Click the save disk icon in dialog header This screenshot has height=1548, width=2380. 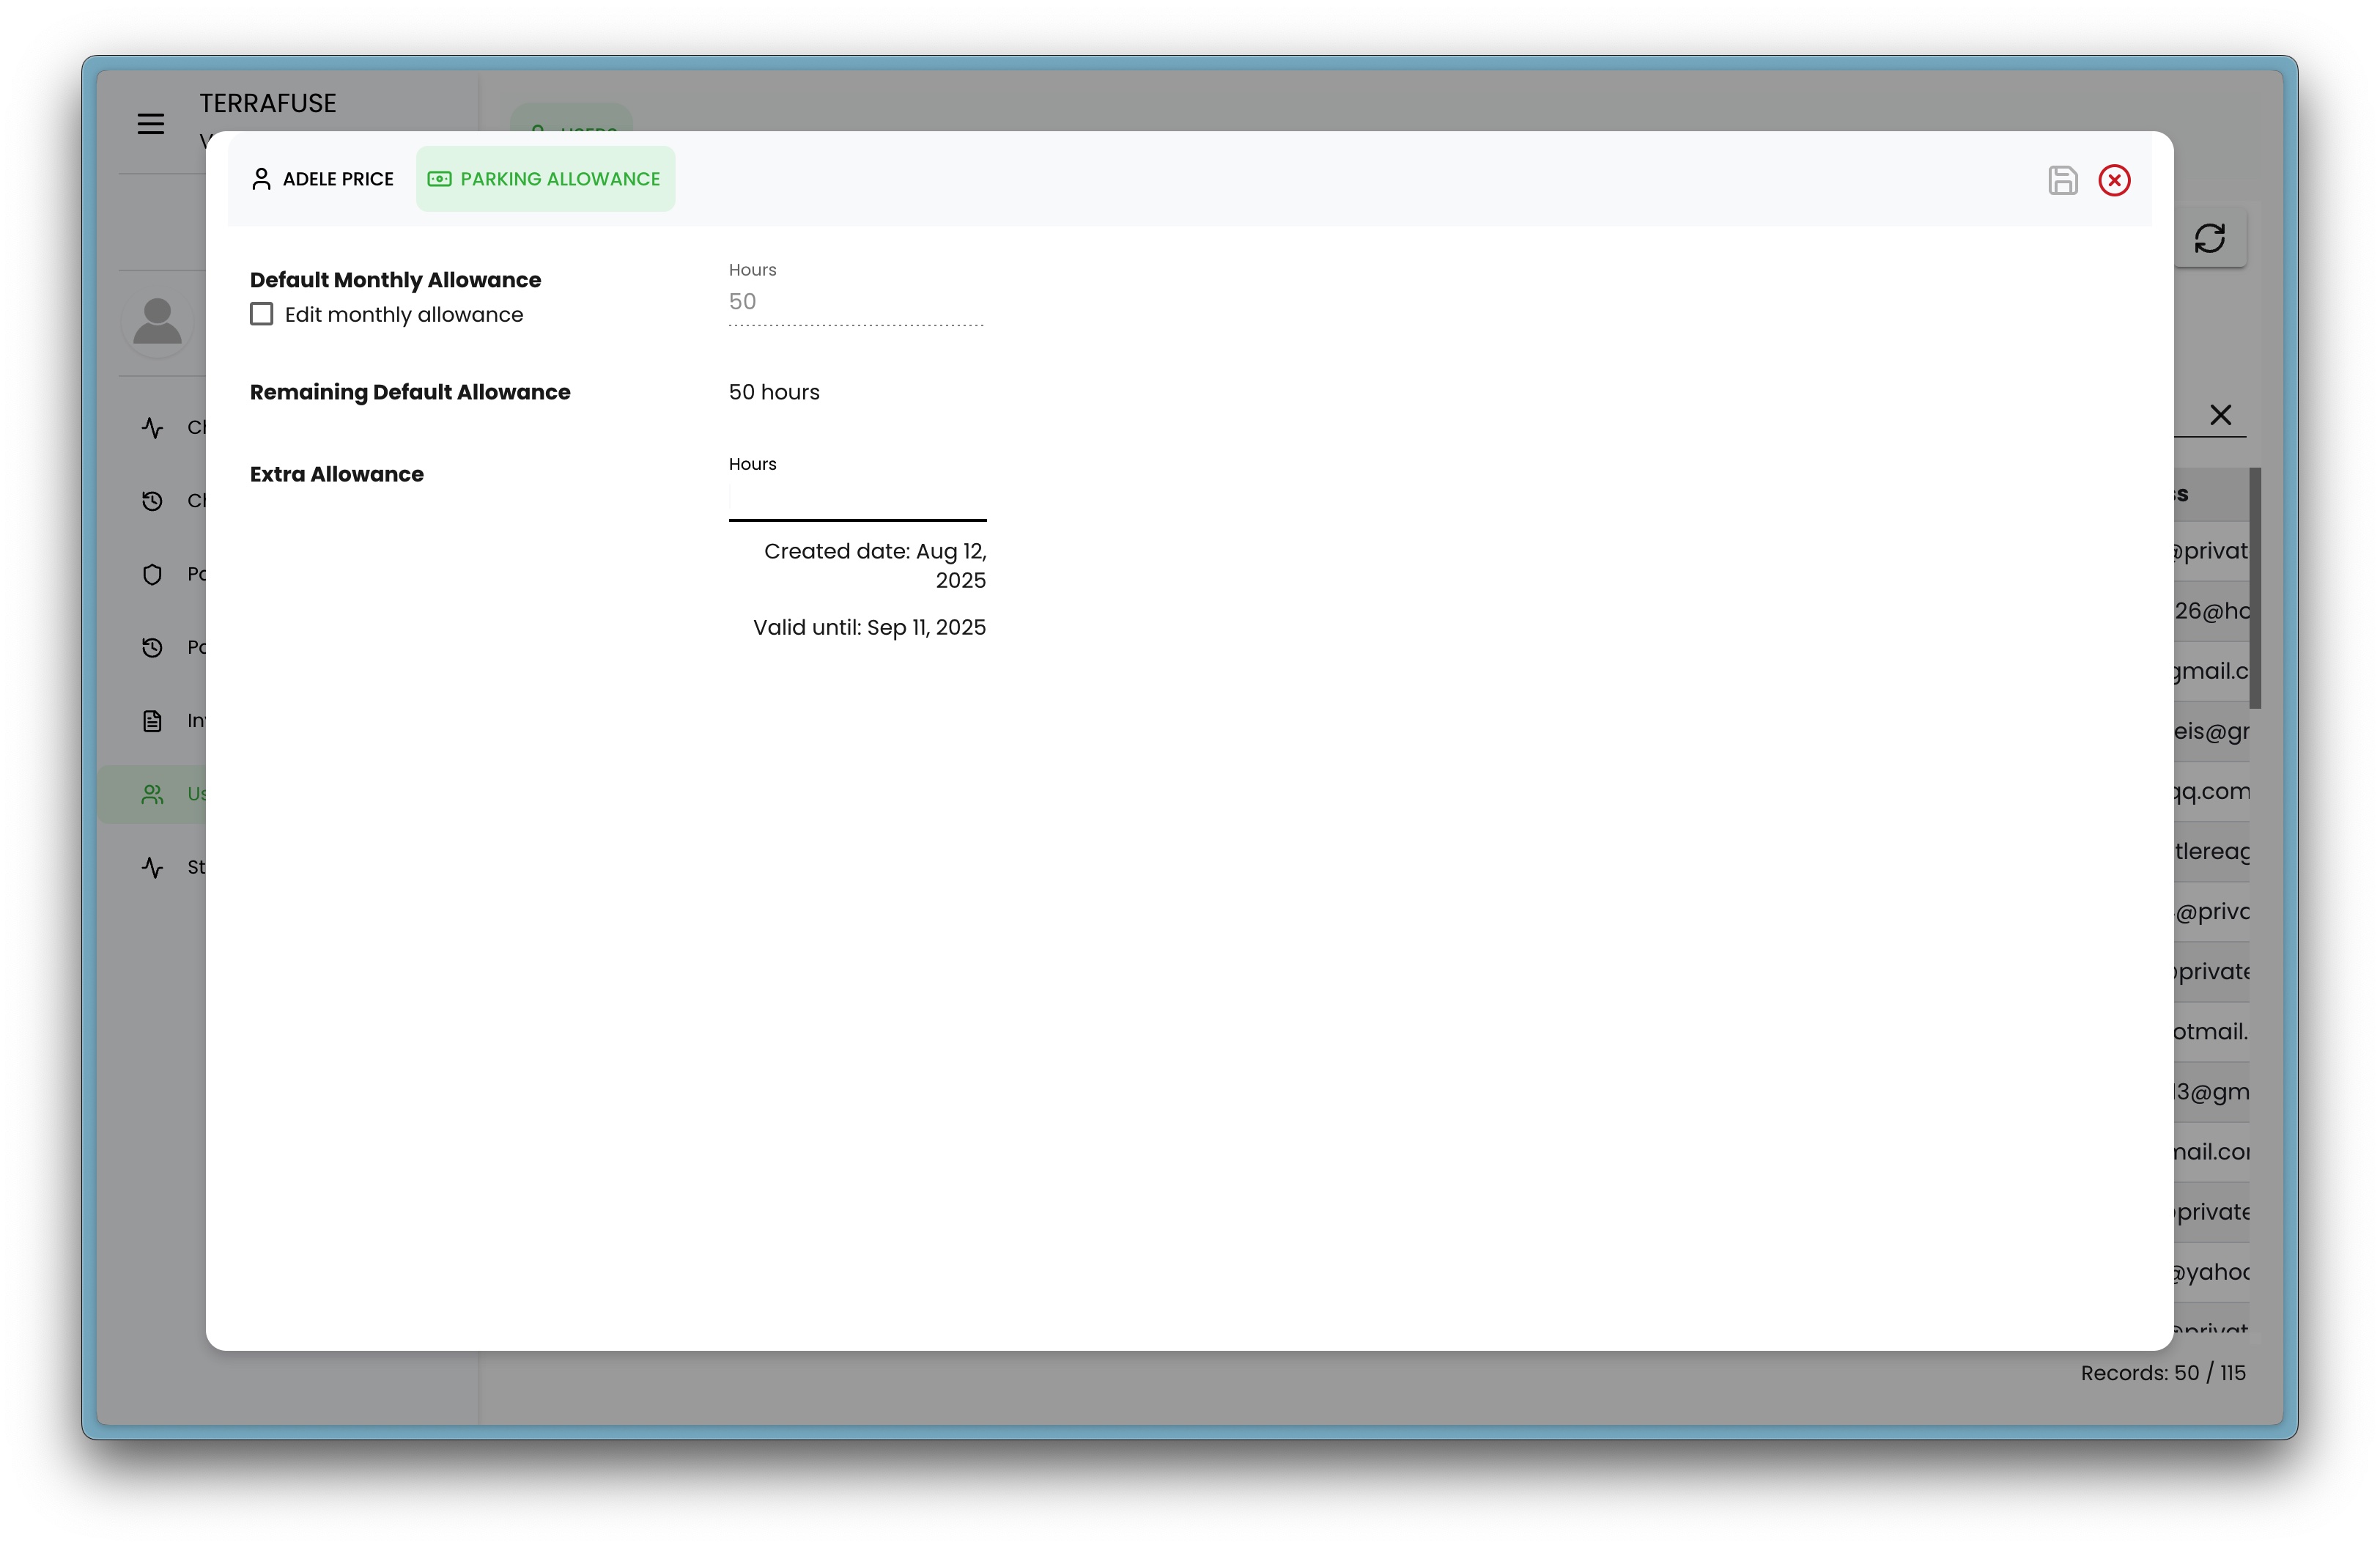[x=2062, y=180]
